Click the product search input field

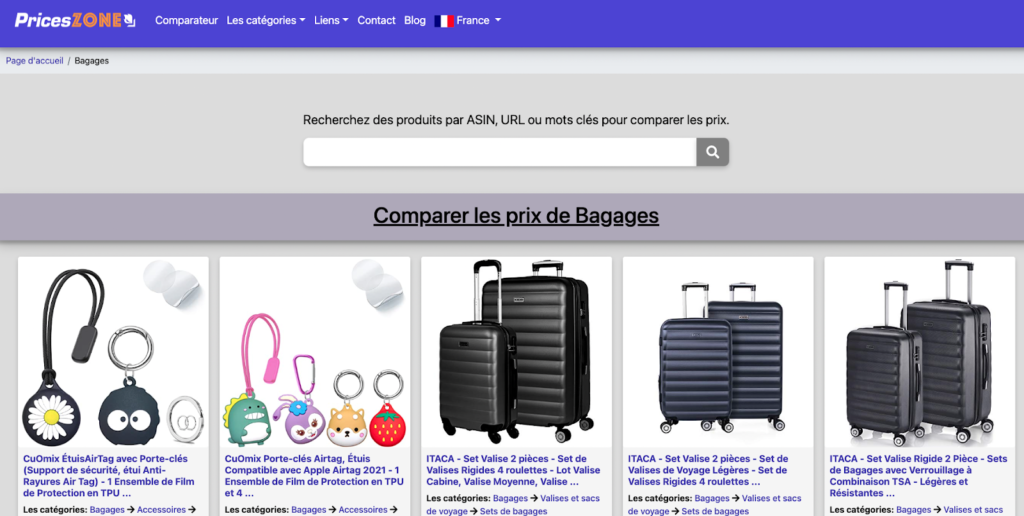[500, 152]
